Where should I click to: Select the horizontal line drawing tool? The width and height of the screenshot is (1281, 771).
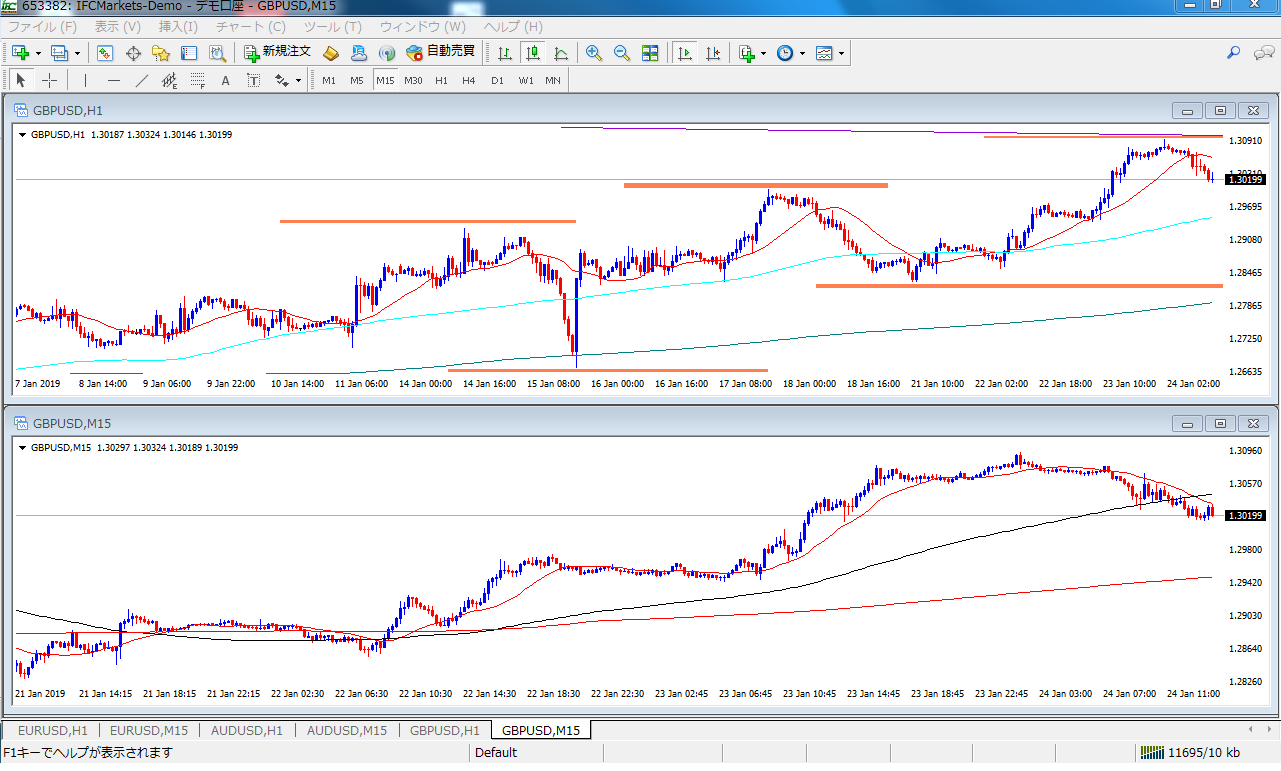114,80
